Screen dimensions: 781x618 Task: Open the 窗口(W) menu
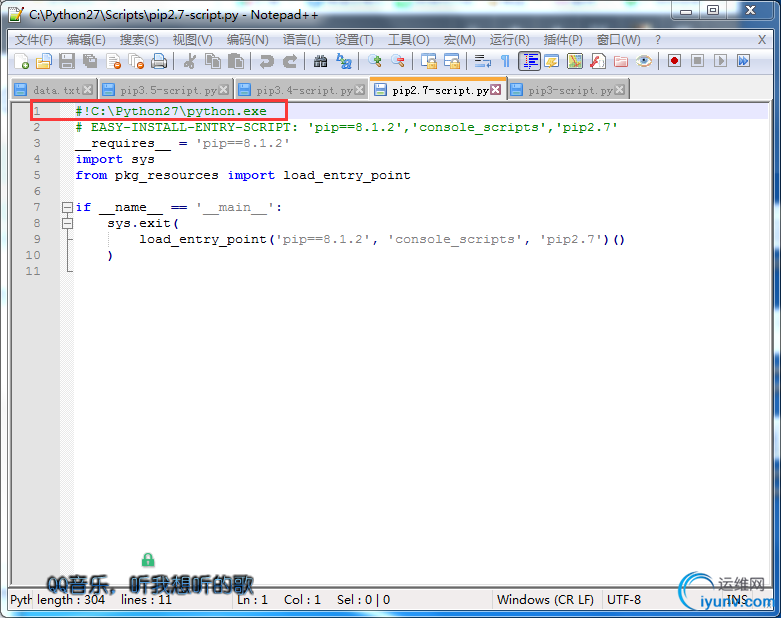(x=618, y=40)
